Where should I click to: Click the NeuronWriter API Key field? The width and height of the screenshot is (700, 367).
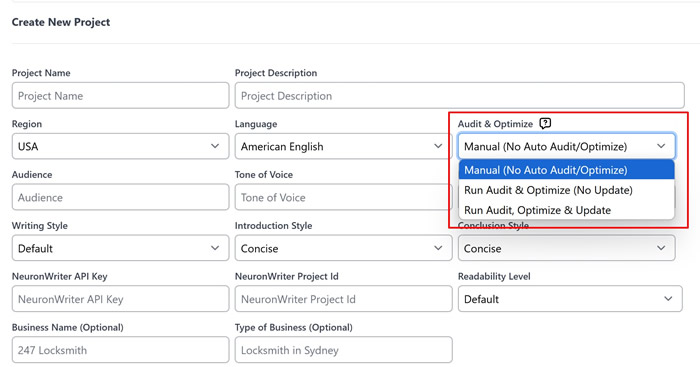[121, 299]
